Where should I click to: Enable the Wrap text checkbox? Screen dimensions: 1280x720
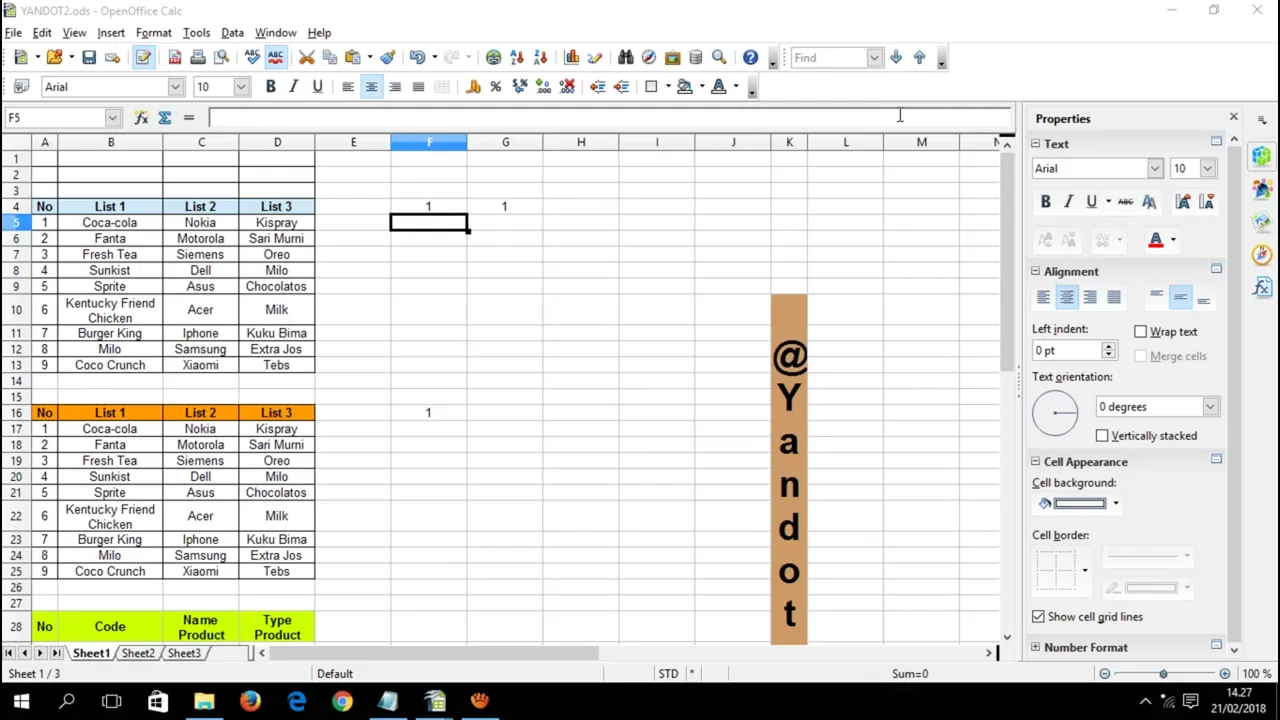[x=1141, y=332]
